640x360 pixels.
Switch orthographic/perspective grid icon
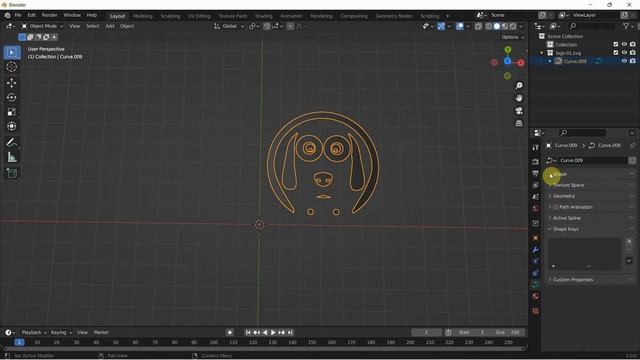coord(519,123)
